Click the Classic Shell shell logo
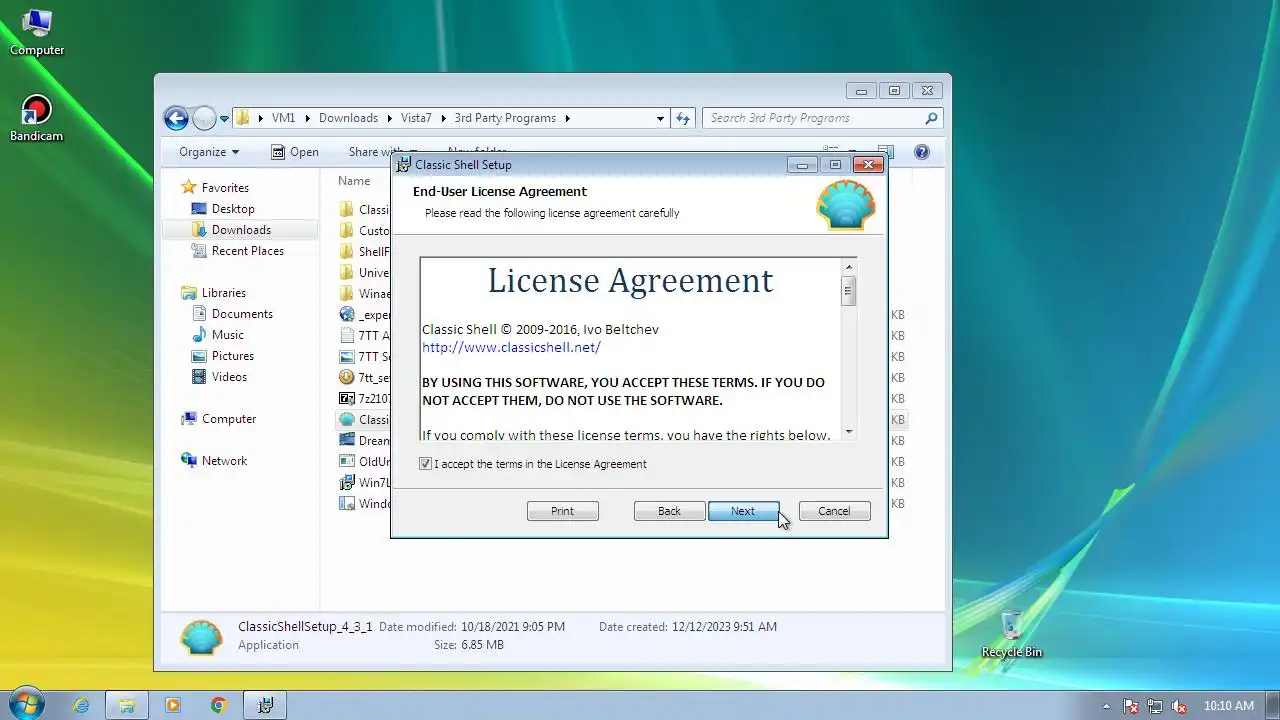 pos(846,205)
